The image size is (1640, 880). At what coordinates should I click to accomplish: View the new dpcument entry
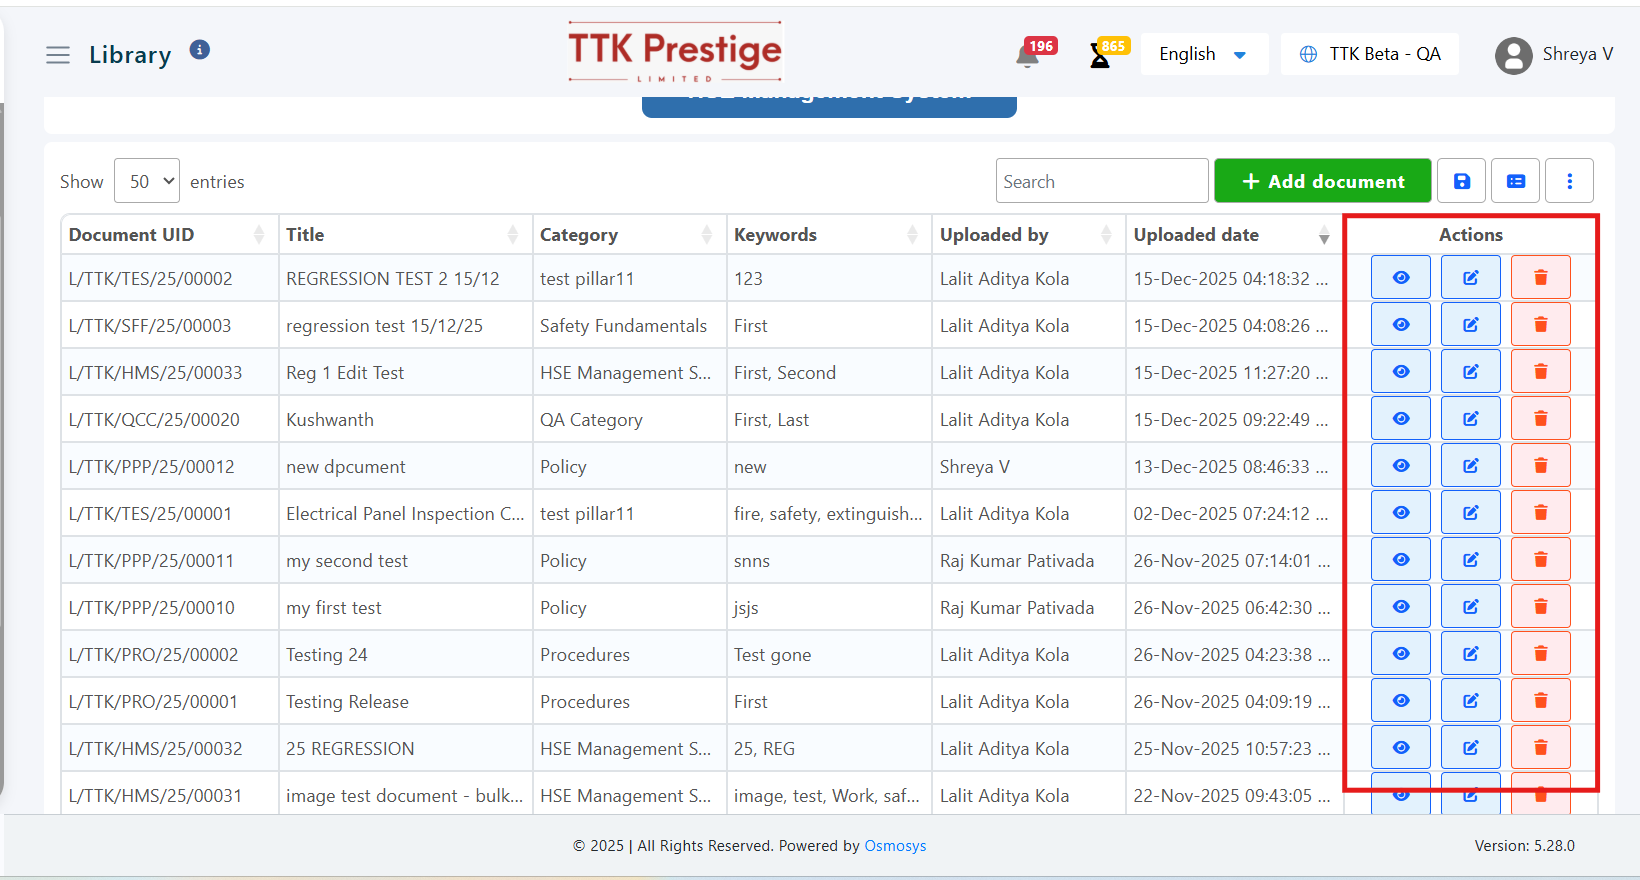tap(1400, 466)
